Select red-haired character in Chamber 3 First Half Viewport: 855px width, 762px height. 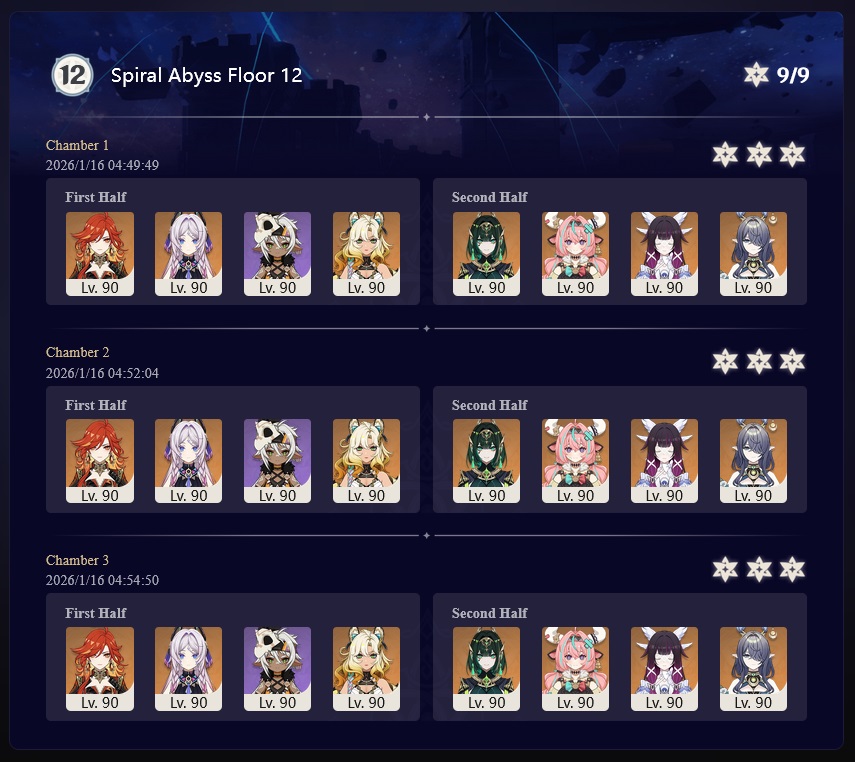[100, 669]
